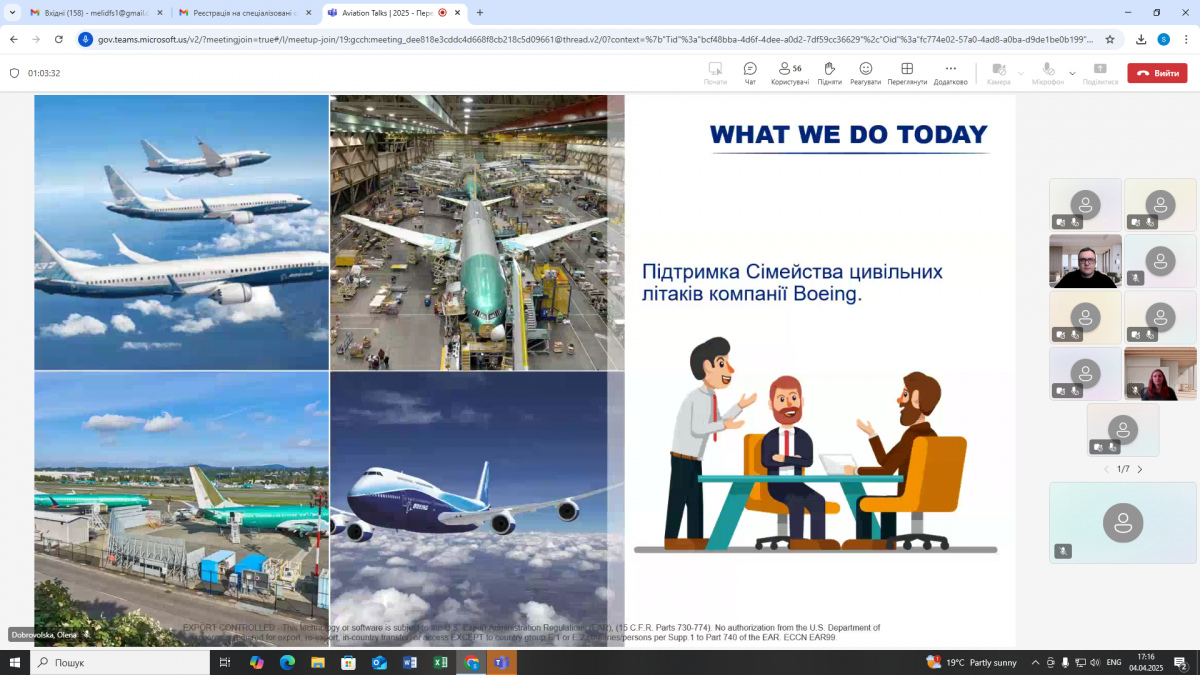Image resolution: width=1200 pixels, height=675 pixels.
Task: Toggle the Камера camera on
Action: point(998,72)
